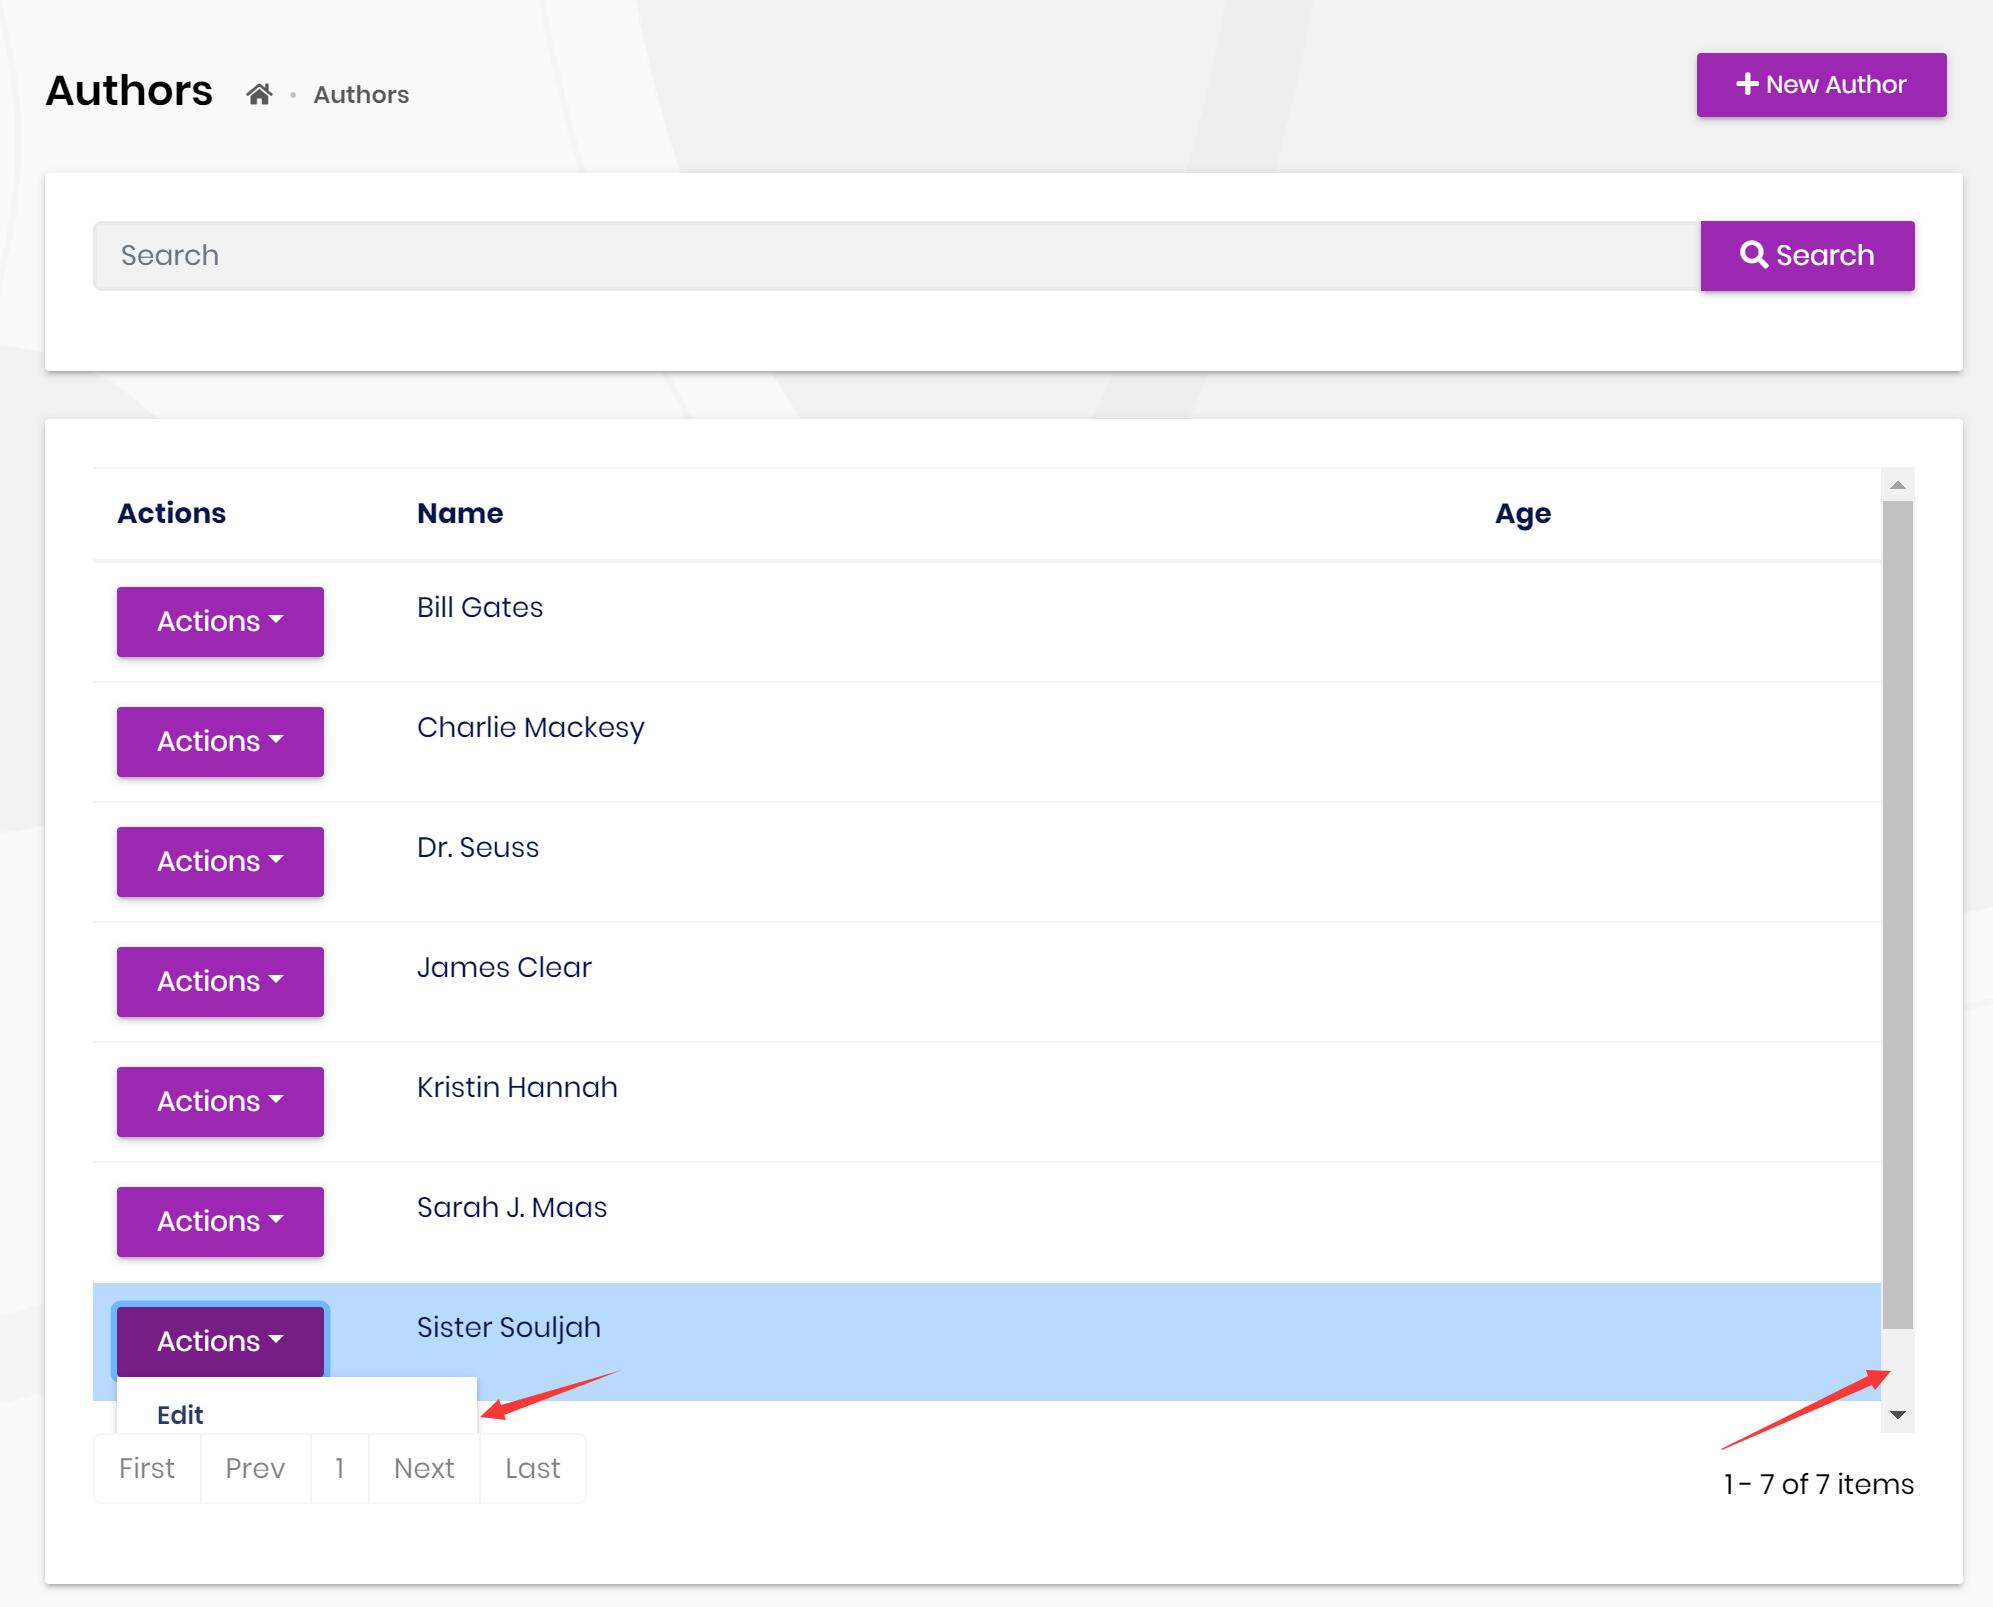Open Actions dropdown for Bill Gates
The width and height of the screenshot is (1993, 1607).
click(x=220, y=622)
